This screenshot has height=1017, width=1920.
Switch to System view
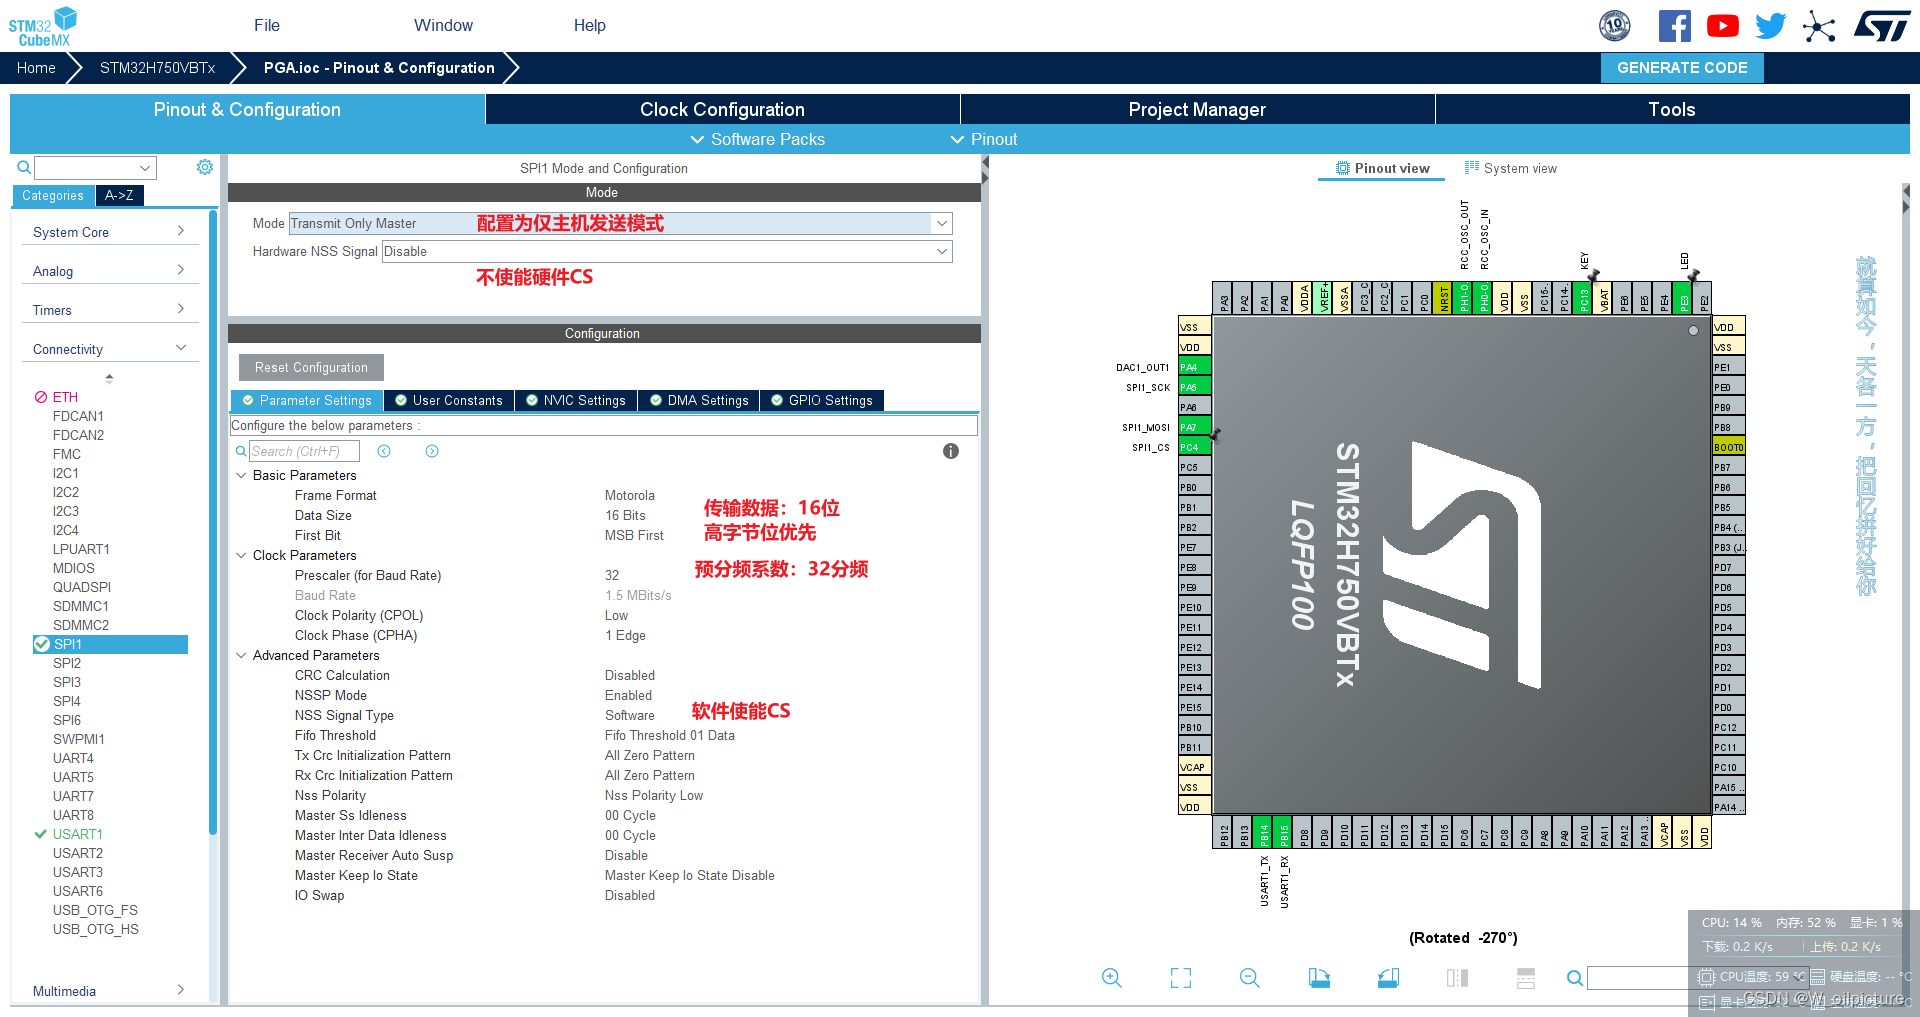[x=1510, y=168]
